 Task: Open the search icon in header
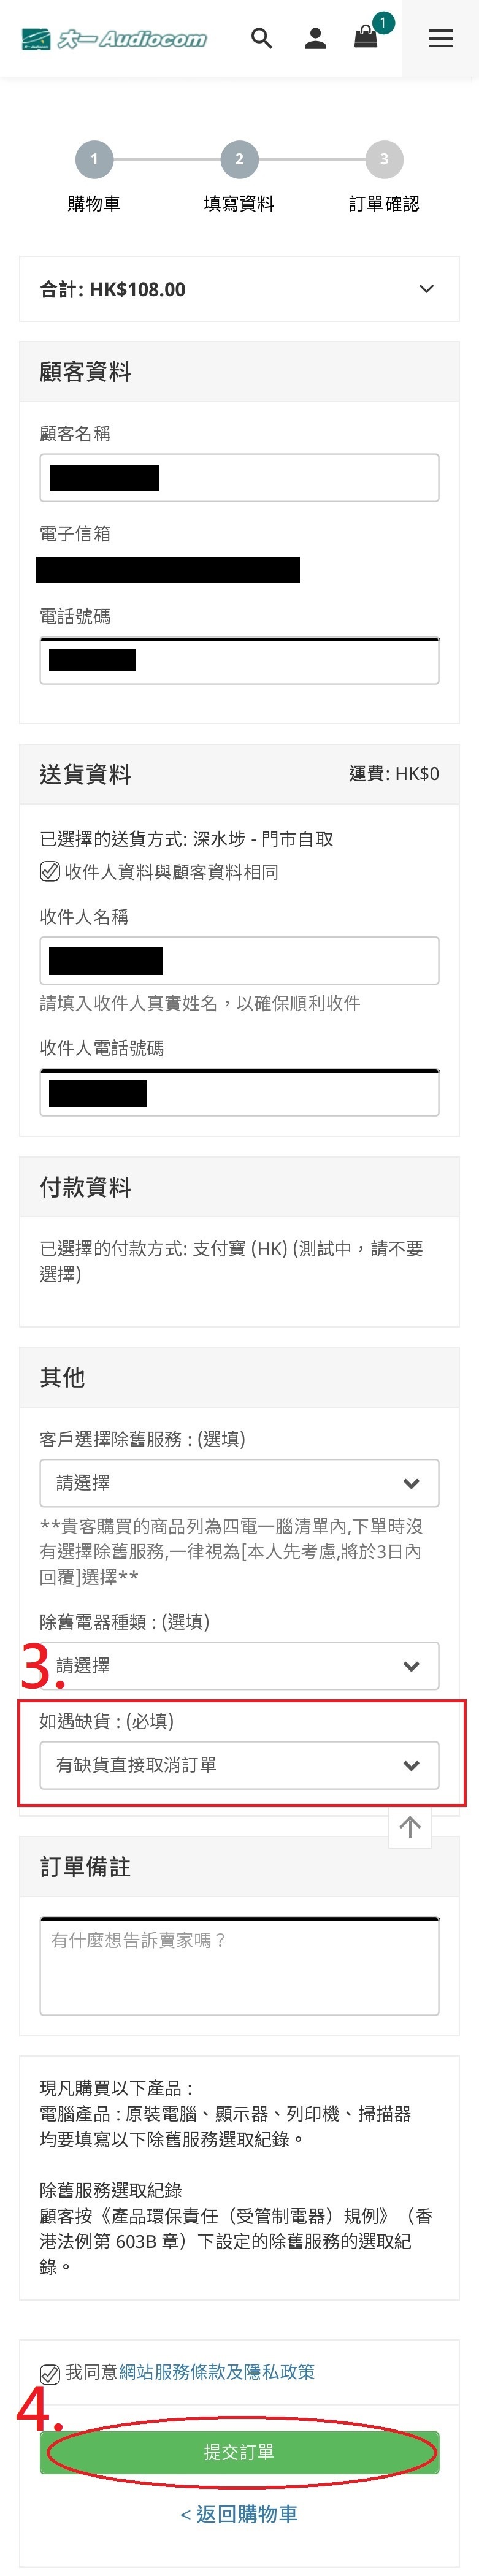(262, 39)
